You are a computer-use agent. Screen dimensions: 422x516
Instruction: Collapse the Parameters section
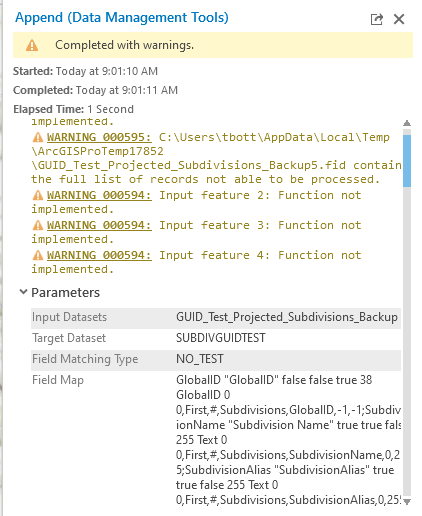coord(23,292)
